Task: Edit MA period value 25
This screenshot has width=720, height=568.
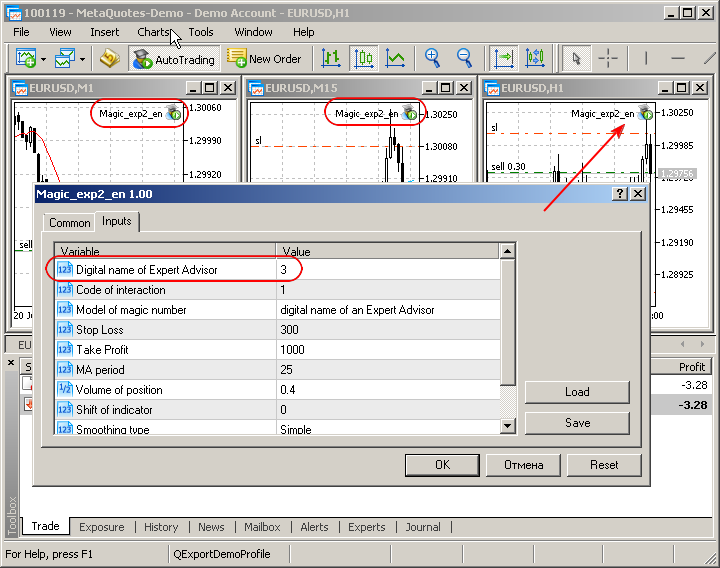Action: point(388,370)
